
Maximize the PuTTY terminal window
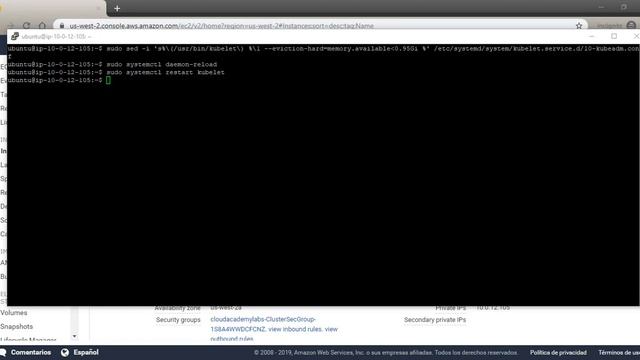pyautogui.click(x=614, y=36)
